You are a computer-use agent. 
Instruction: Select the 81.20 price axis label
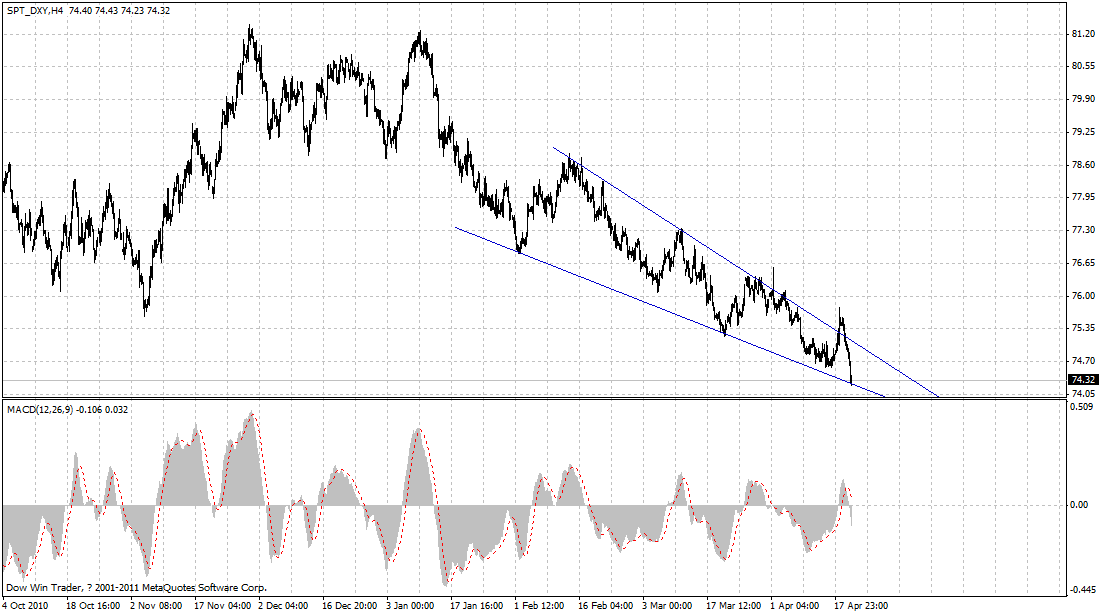pyautogui.click(x=1083, y=34)
